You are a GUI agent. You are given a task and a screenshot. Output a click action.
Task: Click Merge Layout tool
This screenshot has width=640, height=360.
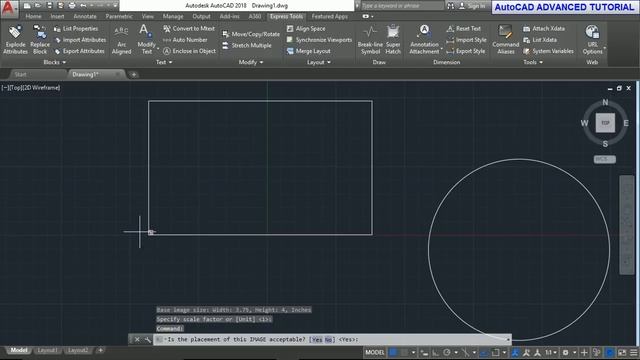[309, 51]
